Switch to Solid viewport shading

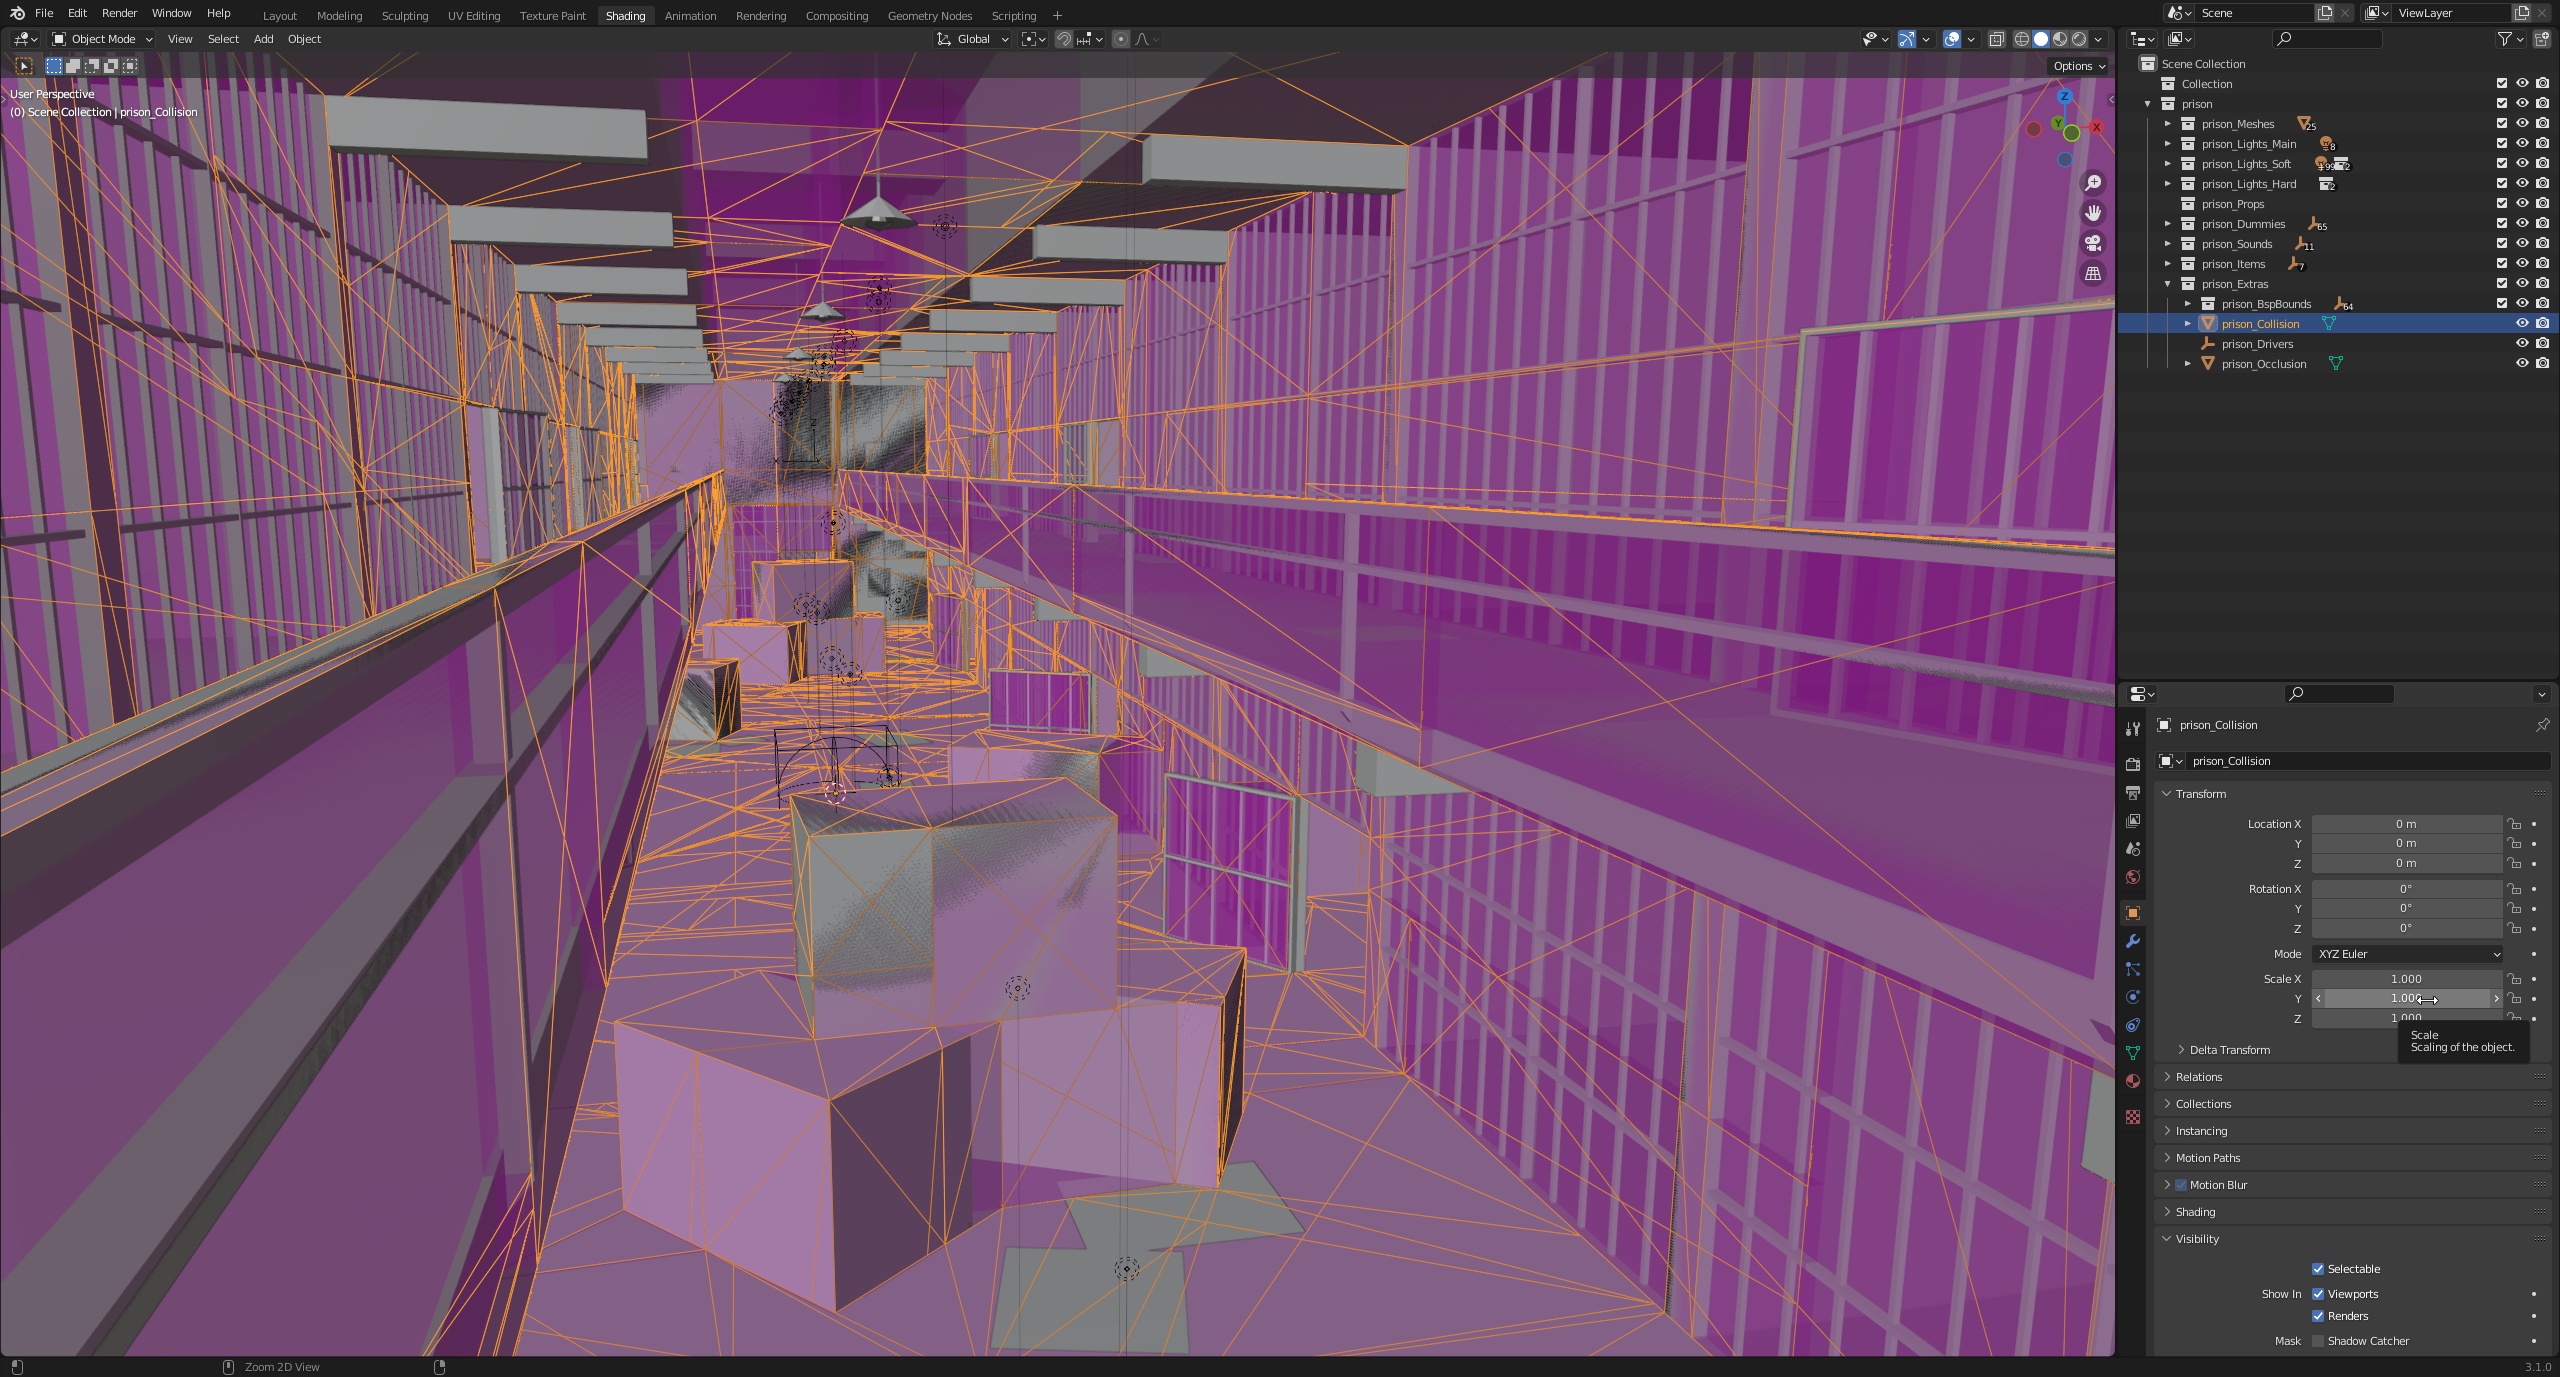click(x=2041, y=39)
